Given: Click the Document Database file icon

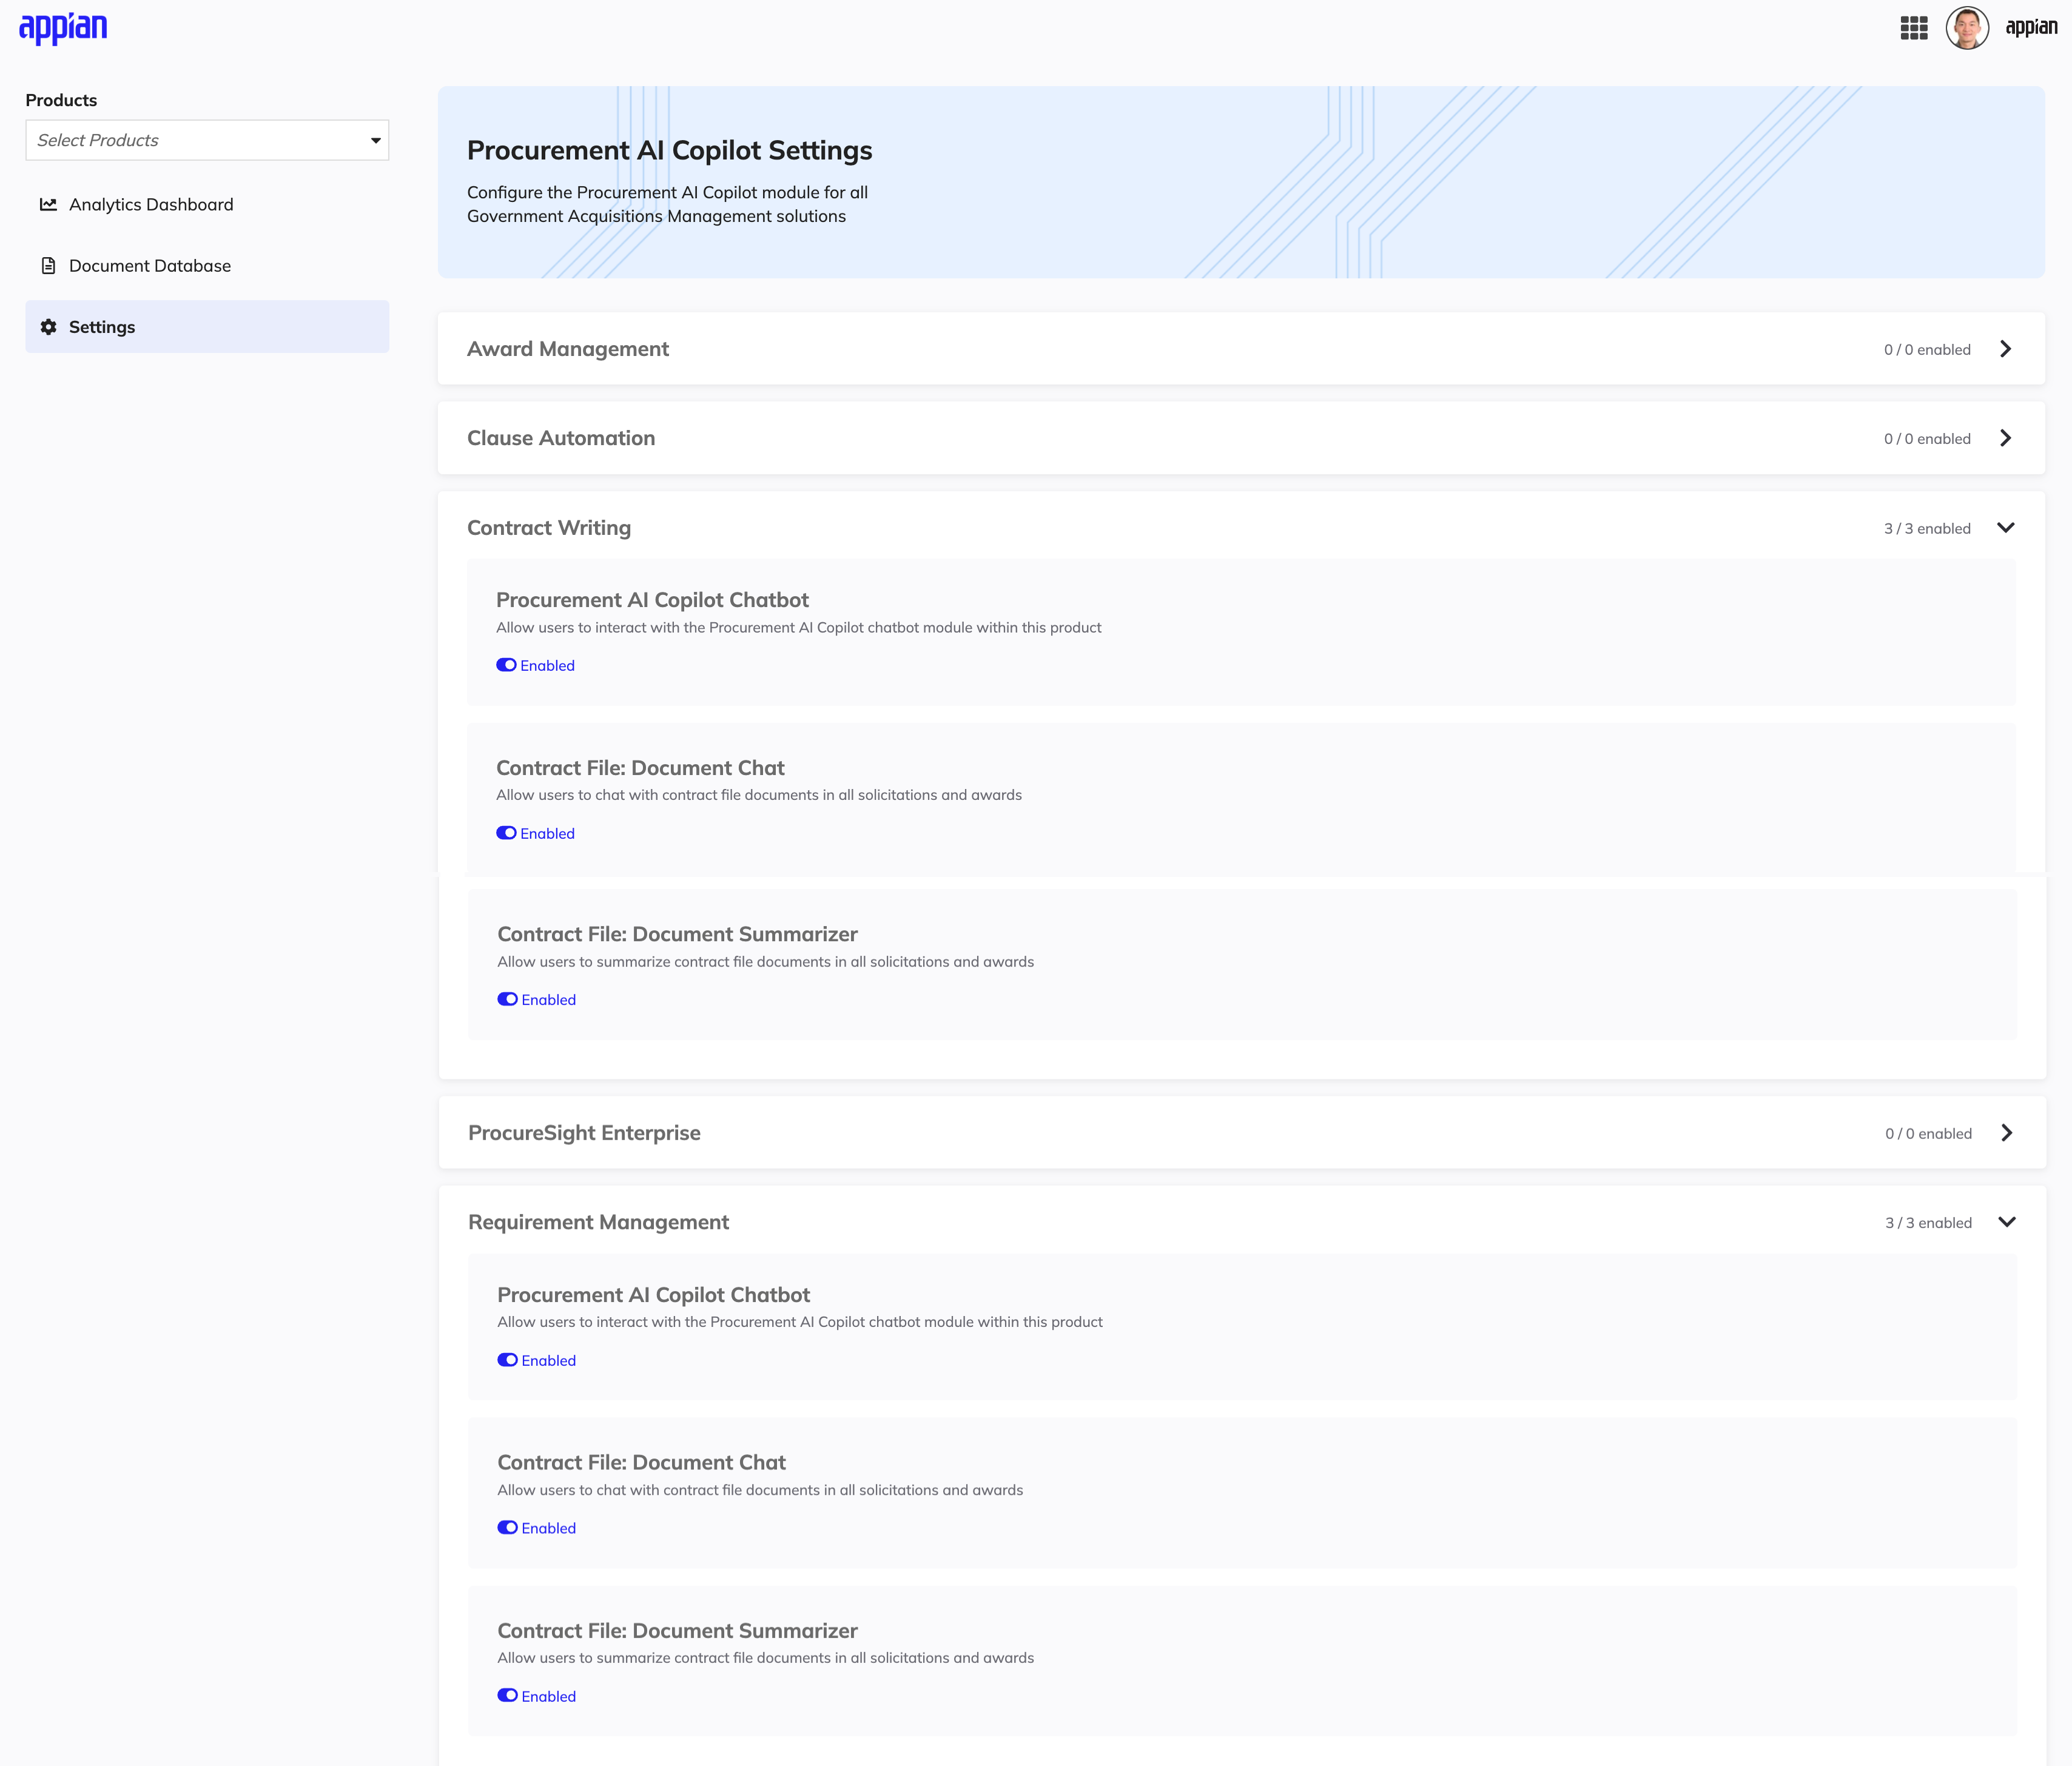Looking at the screenshot, I should tap(48, 266).
